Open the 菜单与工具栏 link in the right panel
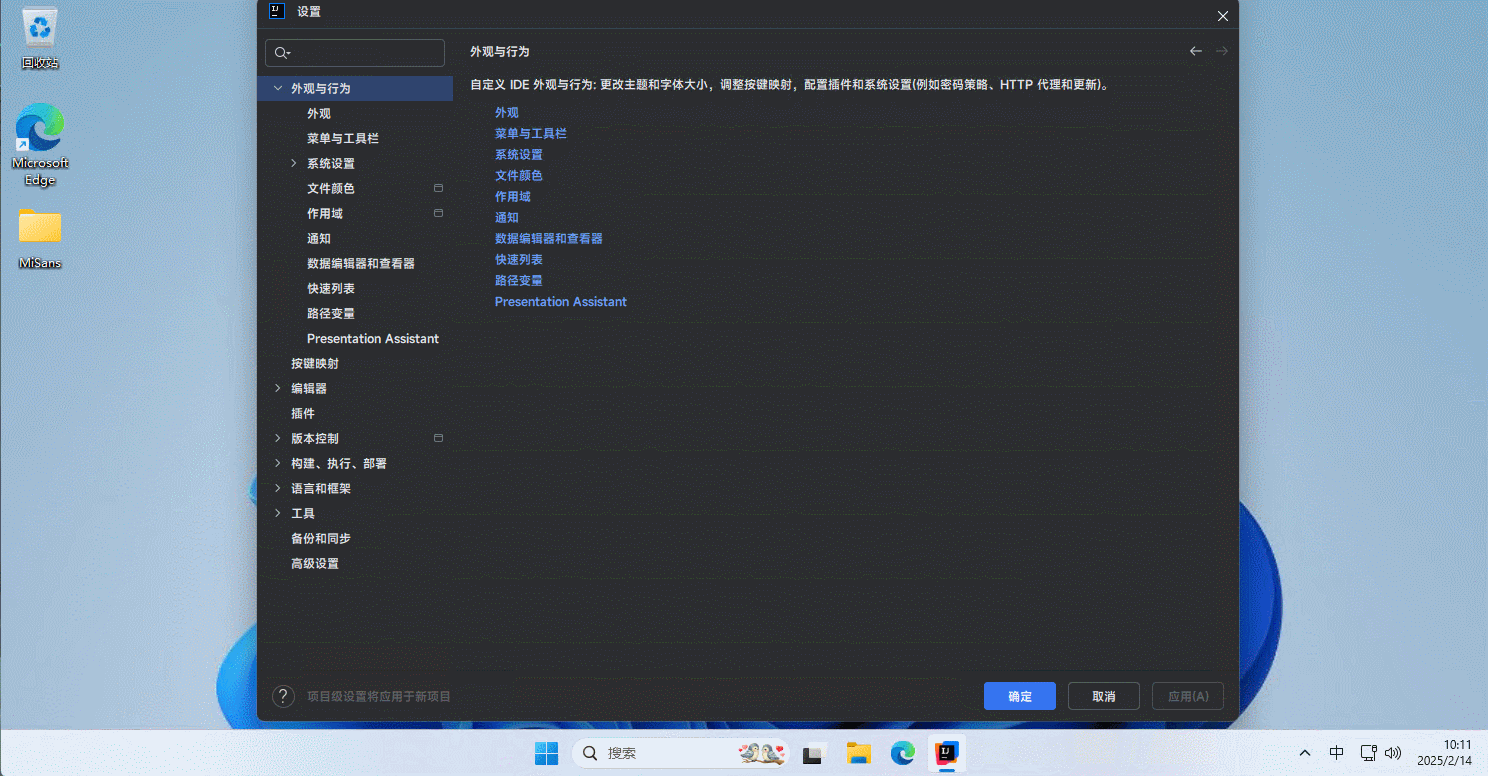Screen dimensions: 1488x776 [530, 133]
